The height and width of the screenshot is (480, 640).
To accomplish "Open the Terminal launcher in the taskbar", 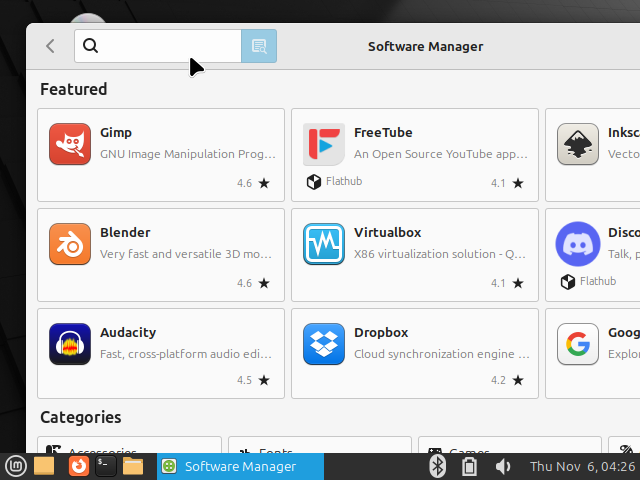I will point(105,466).
